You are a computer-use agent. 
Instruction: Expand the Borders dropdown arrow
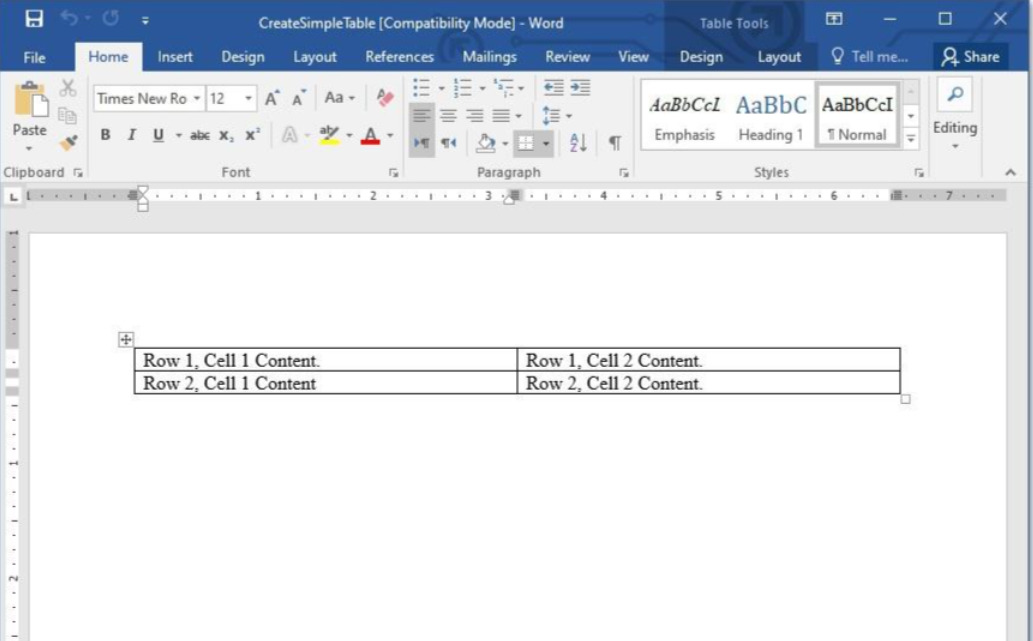(x=546, y=143)
